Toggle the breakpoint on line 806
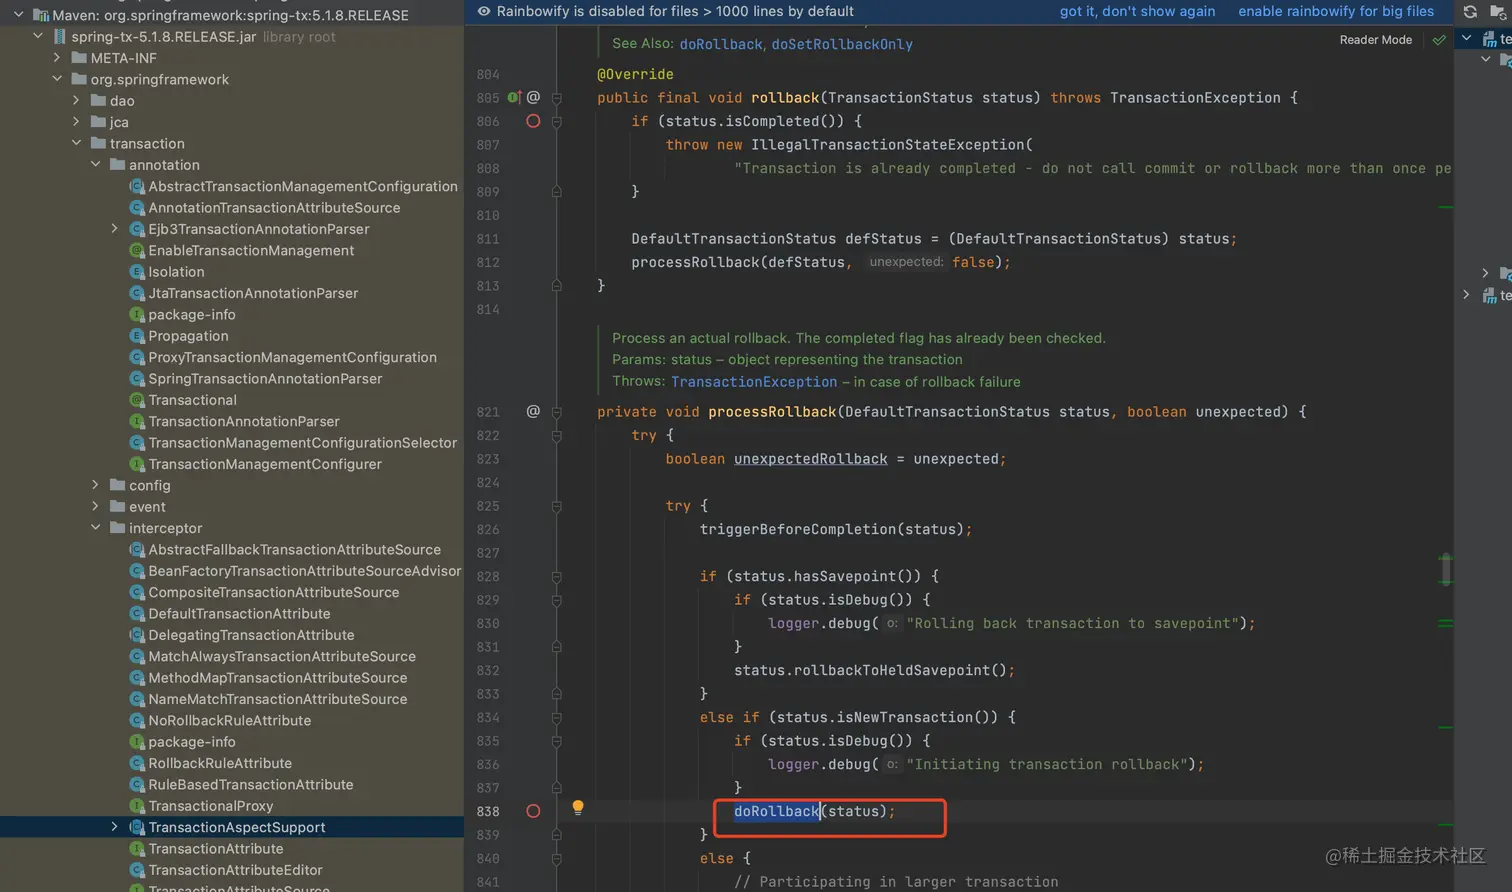This screenshot has width=1512, height=892. point(533,121)
